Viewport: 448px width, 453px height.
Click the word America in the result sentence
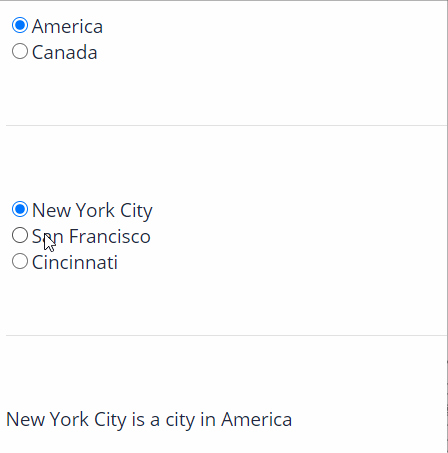tap(257, 419)
